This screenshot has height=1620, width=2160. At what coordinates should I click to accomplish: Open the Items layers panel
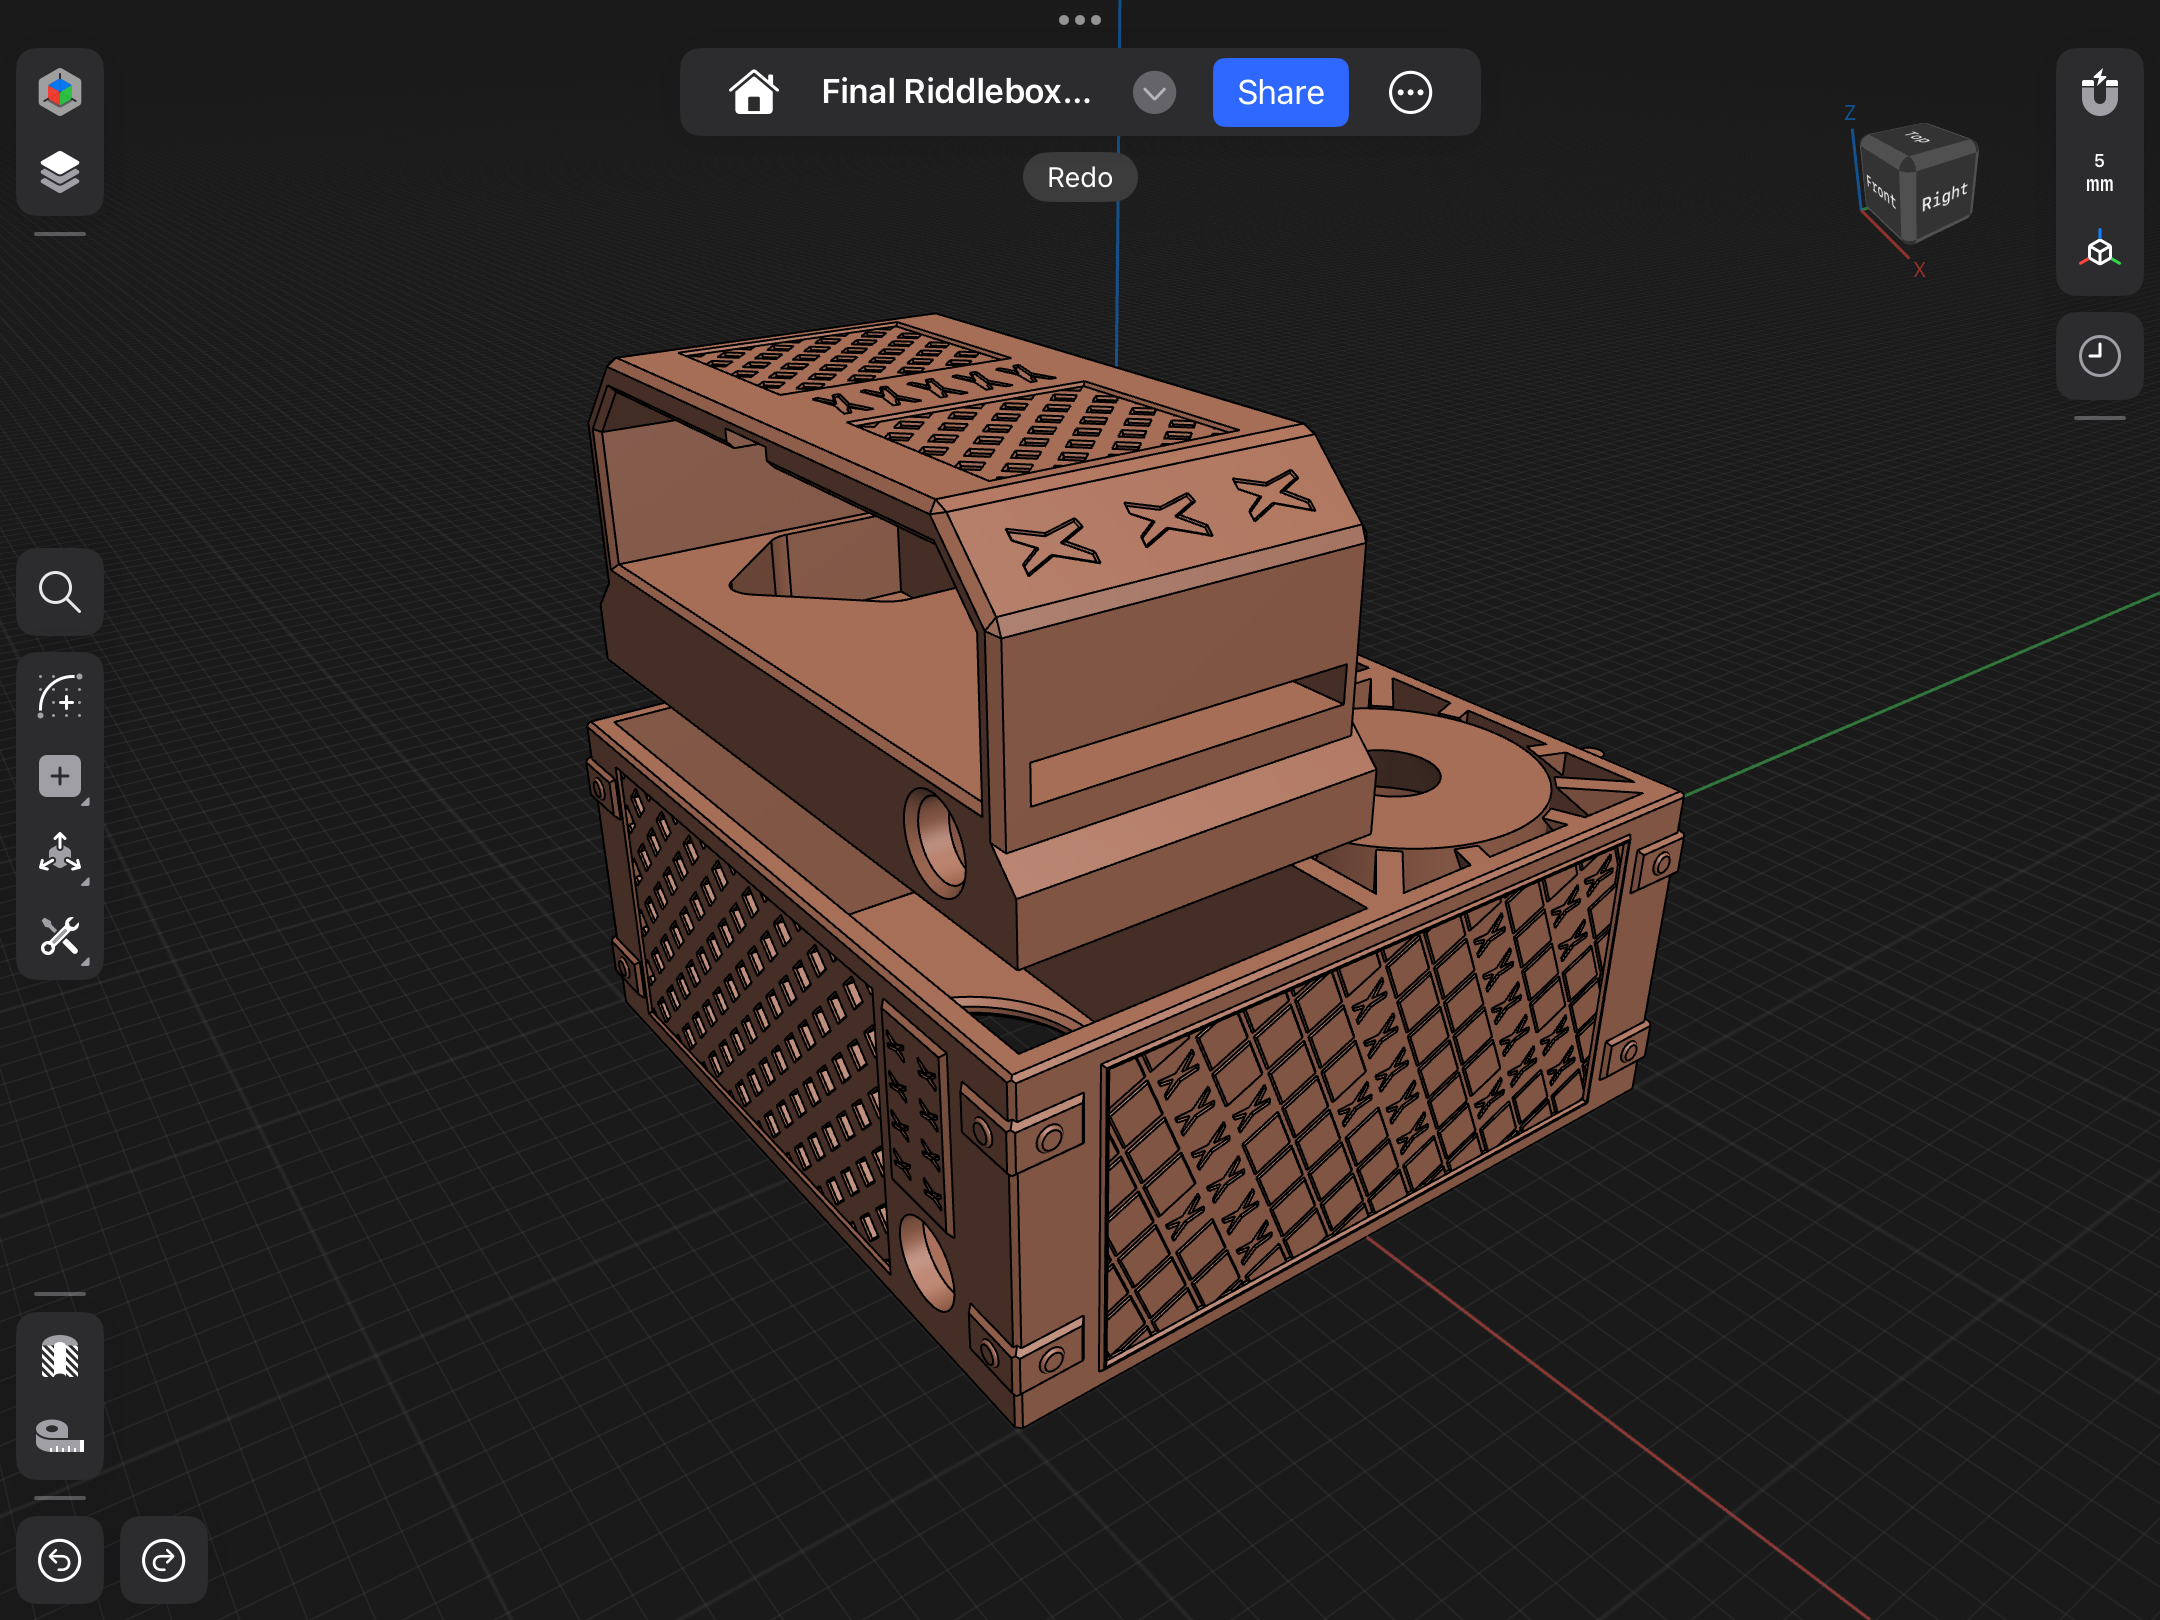60,172
